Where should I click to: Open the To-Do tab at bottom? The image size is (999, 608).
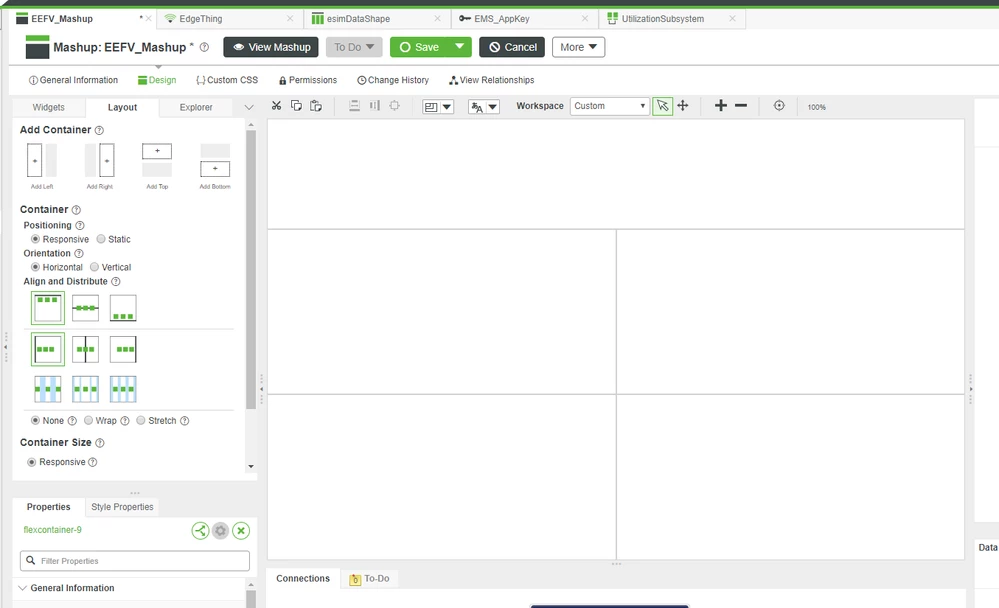pyautogui.click(x=370, y=579)
